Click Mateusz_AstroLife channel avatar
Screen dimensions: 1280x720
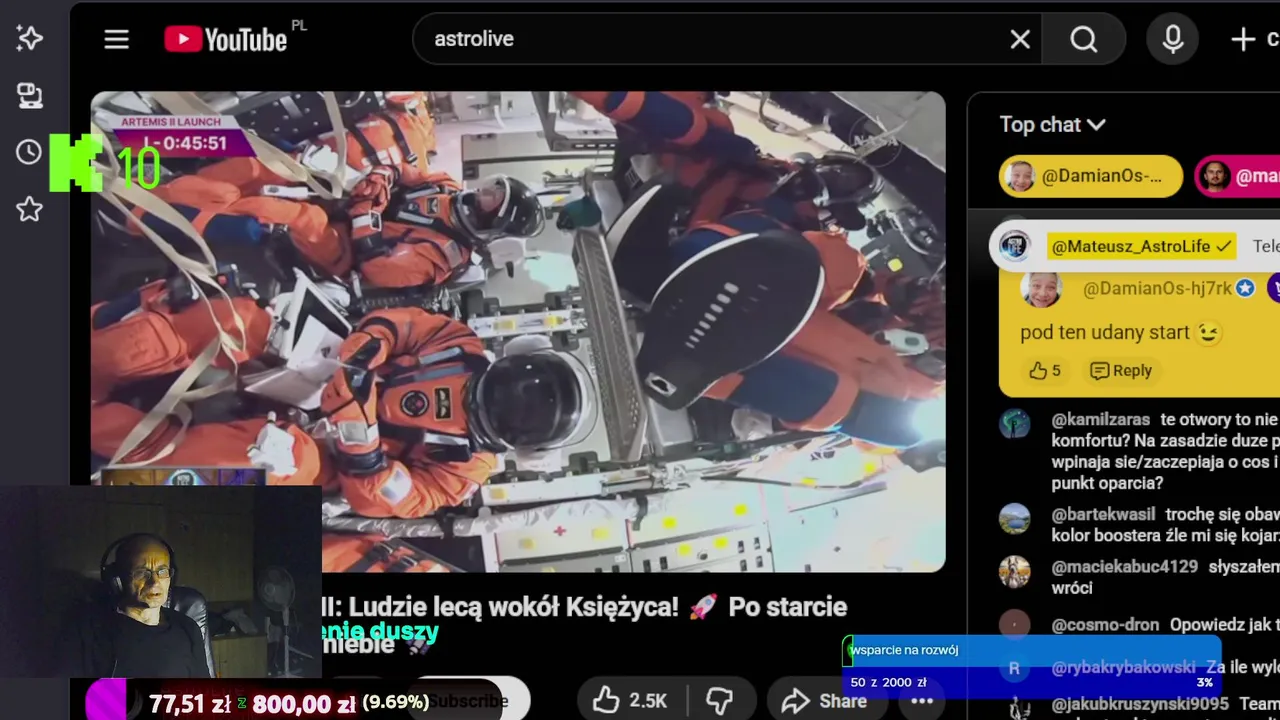tap(1015, 246)
